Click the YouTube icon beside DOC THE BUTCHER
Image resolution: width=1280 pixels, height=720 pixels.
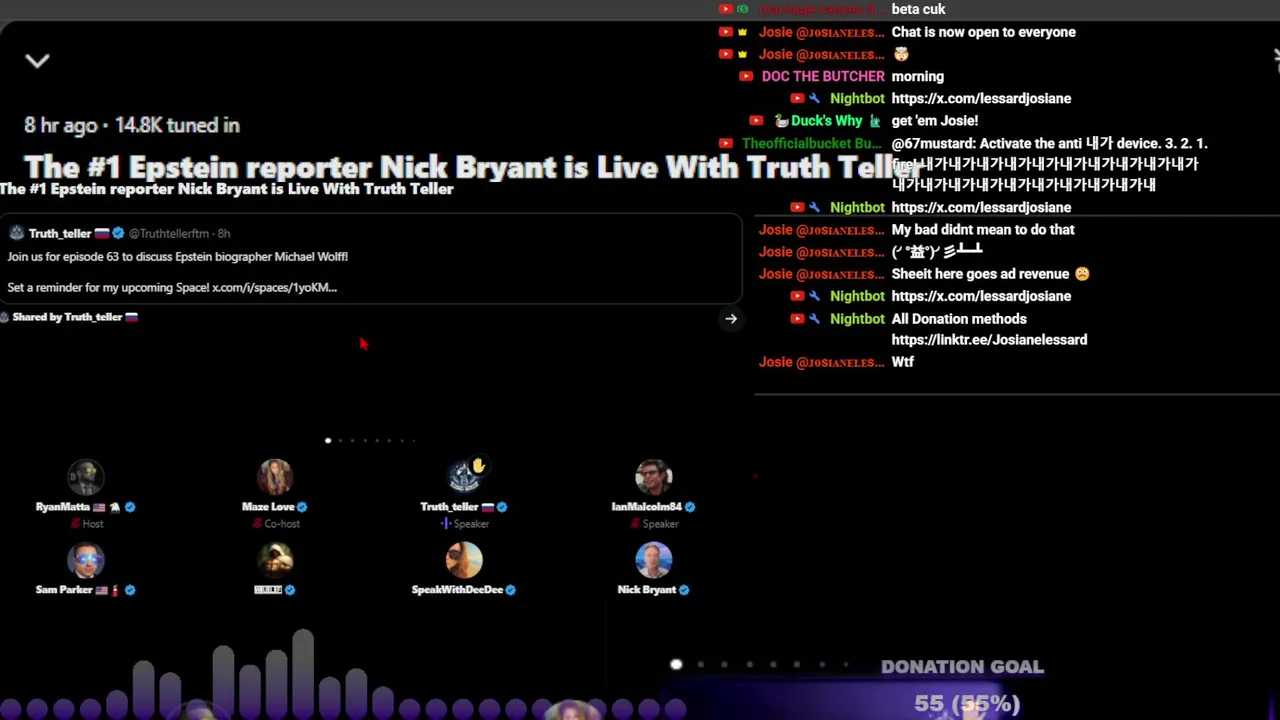coord(746,76)
